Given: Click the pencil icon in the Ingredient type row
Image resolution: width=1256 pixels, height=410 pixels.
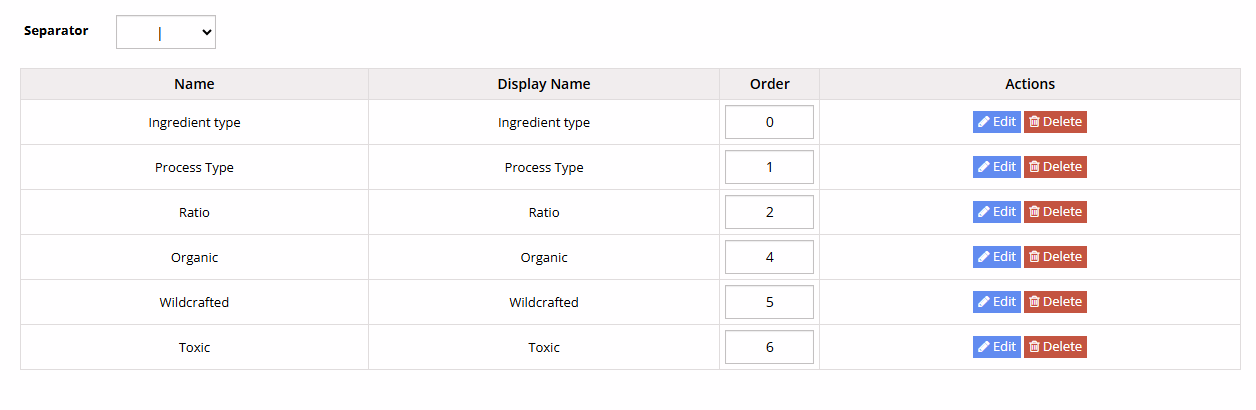Looking at the screenshot, I should [x=984, y=122].
